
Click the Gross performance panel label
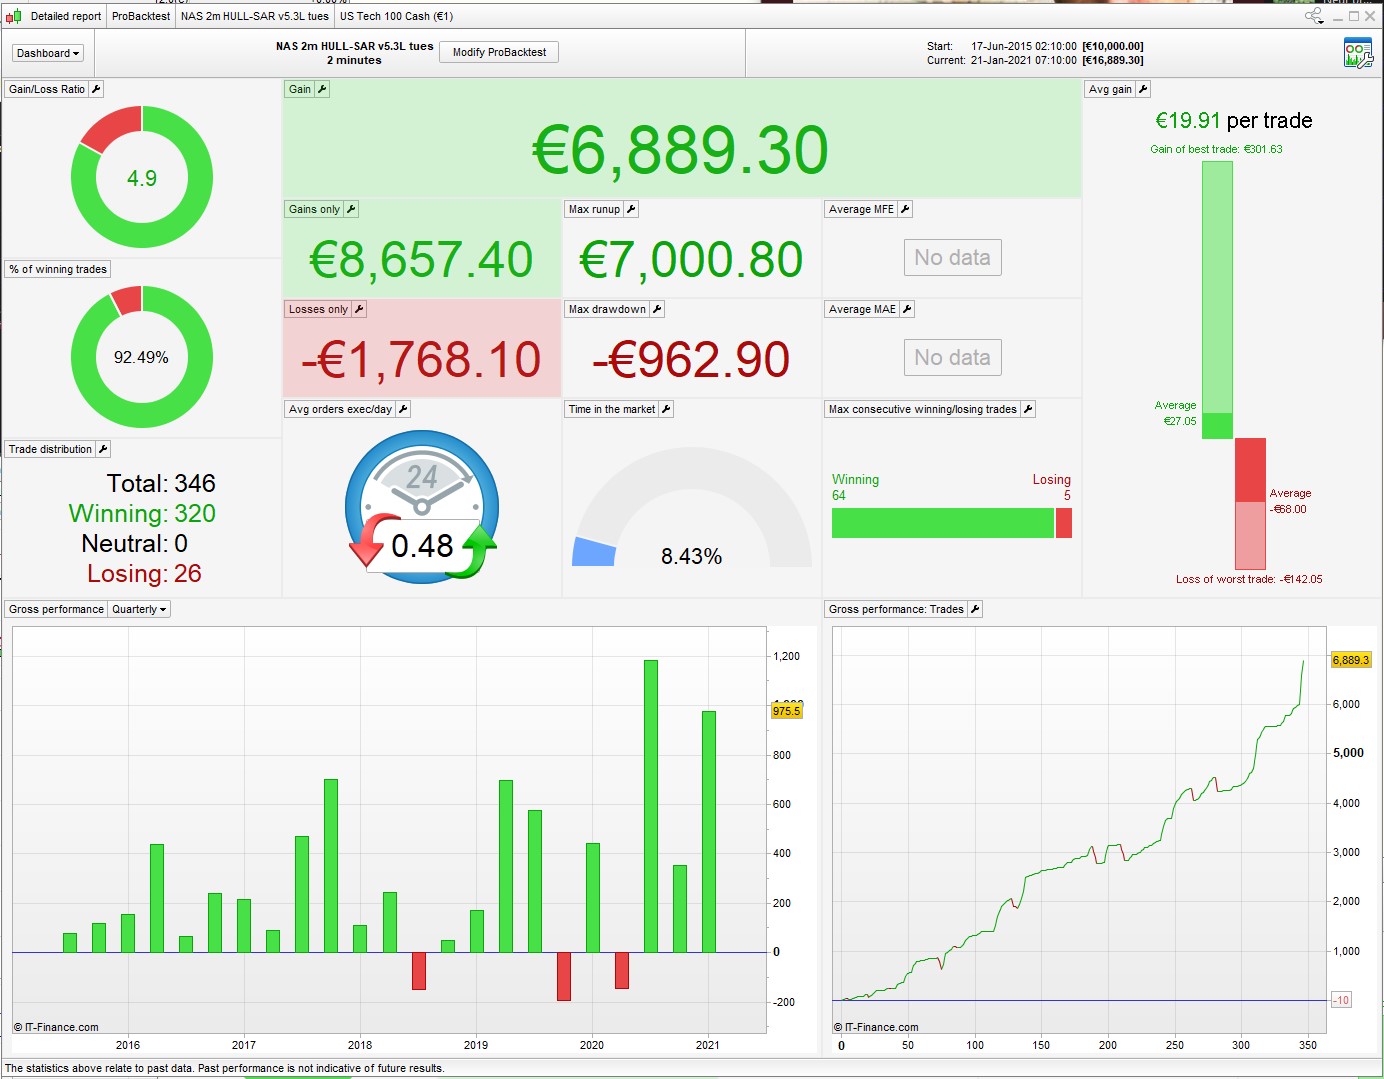56,609
